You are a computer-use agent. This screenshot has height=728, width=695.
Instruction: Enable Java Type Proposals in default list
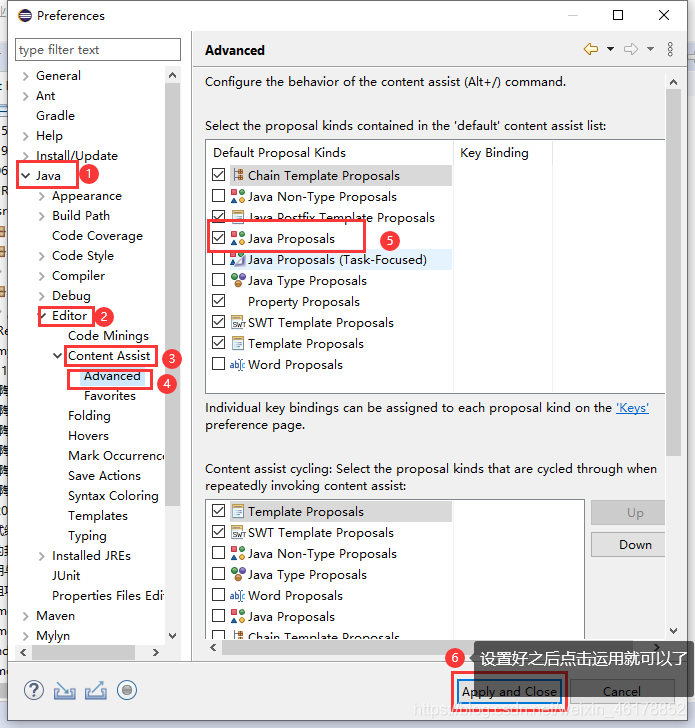(218, 280)
